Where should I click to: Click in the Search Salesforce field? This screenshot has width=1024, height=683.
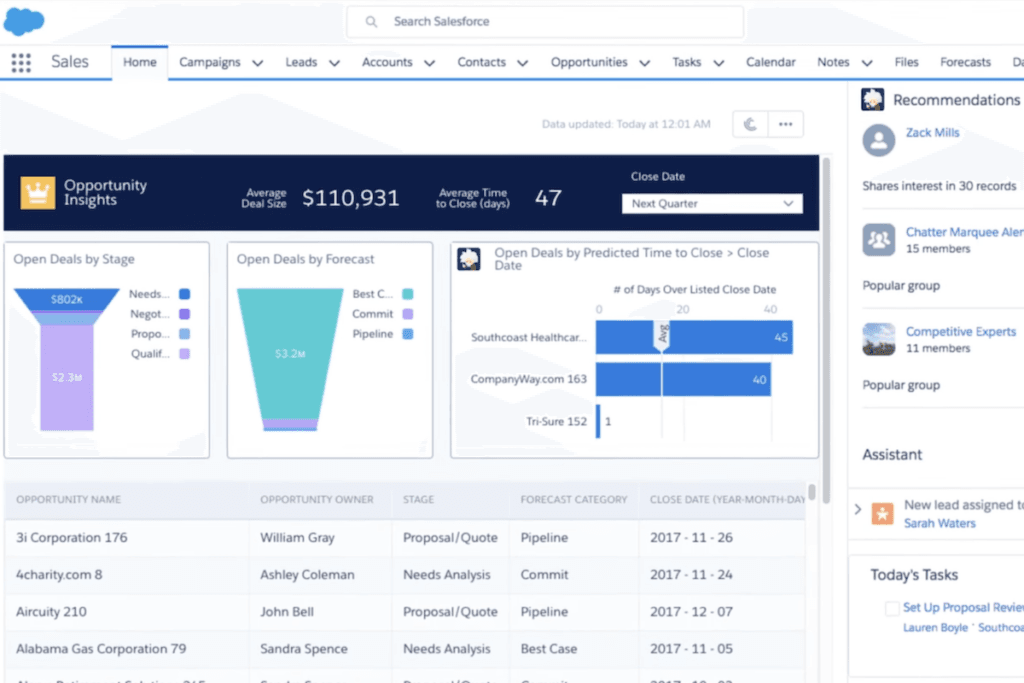pos(545,22)
